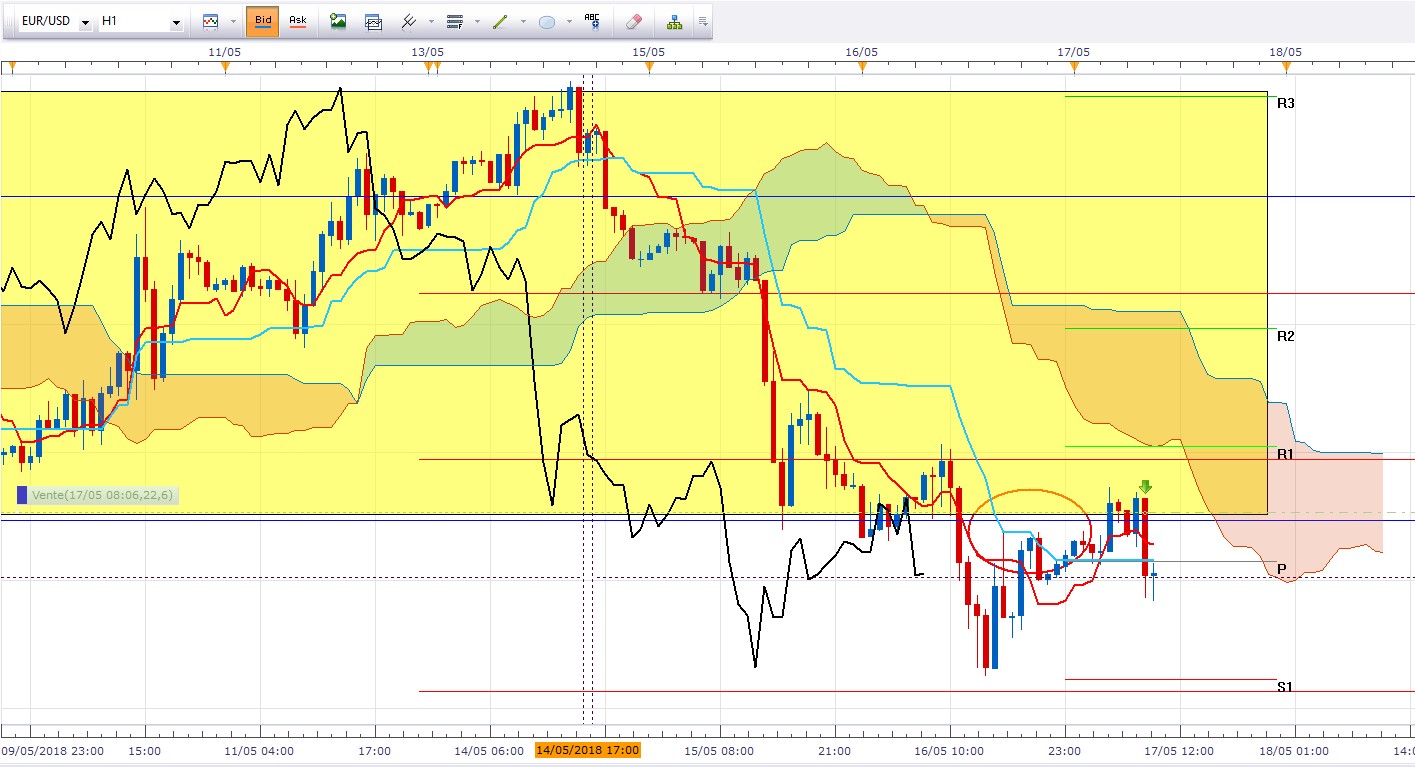Click the orange marker under the 17/05 date
The height and width of the screenshot is (767, 1415).
pyautogui.click(x=1075, y=67)
